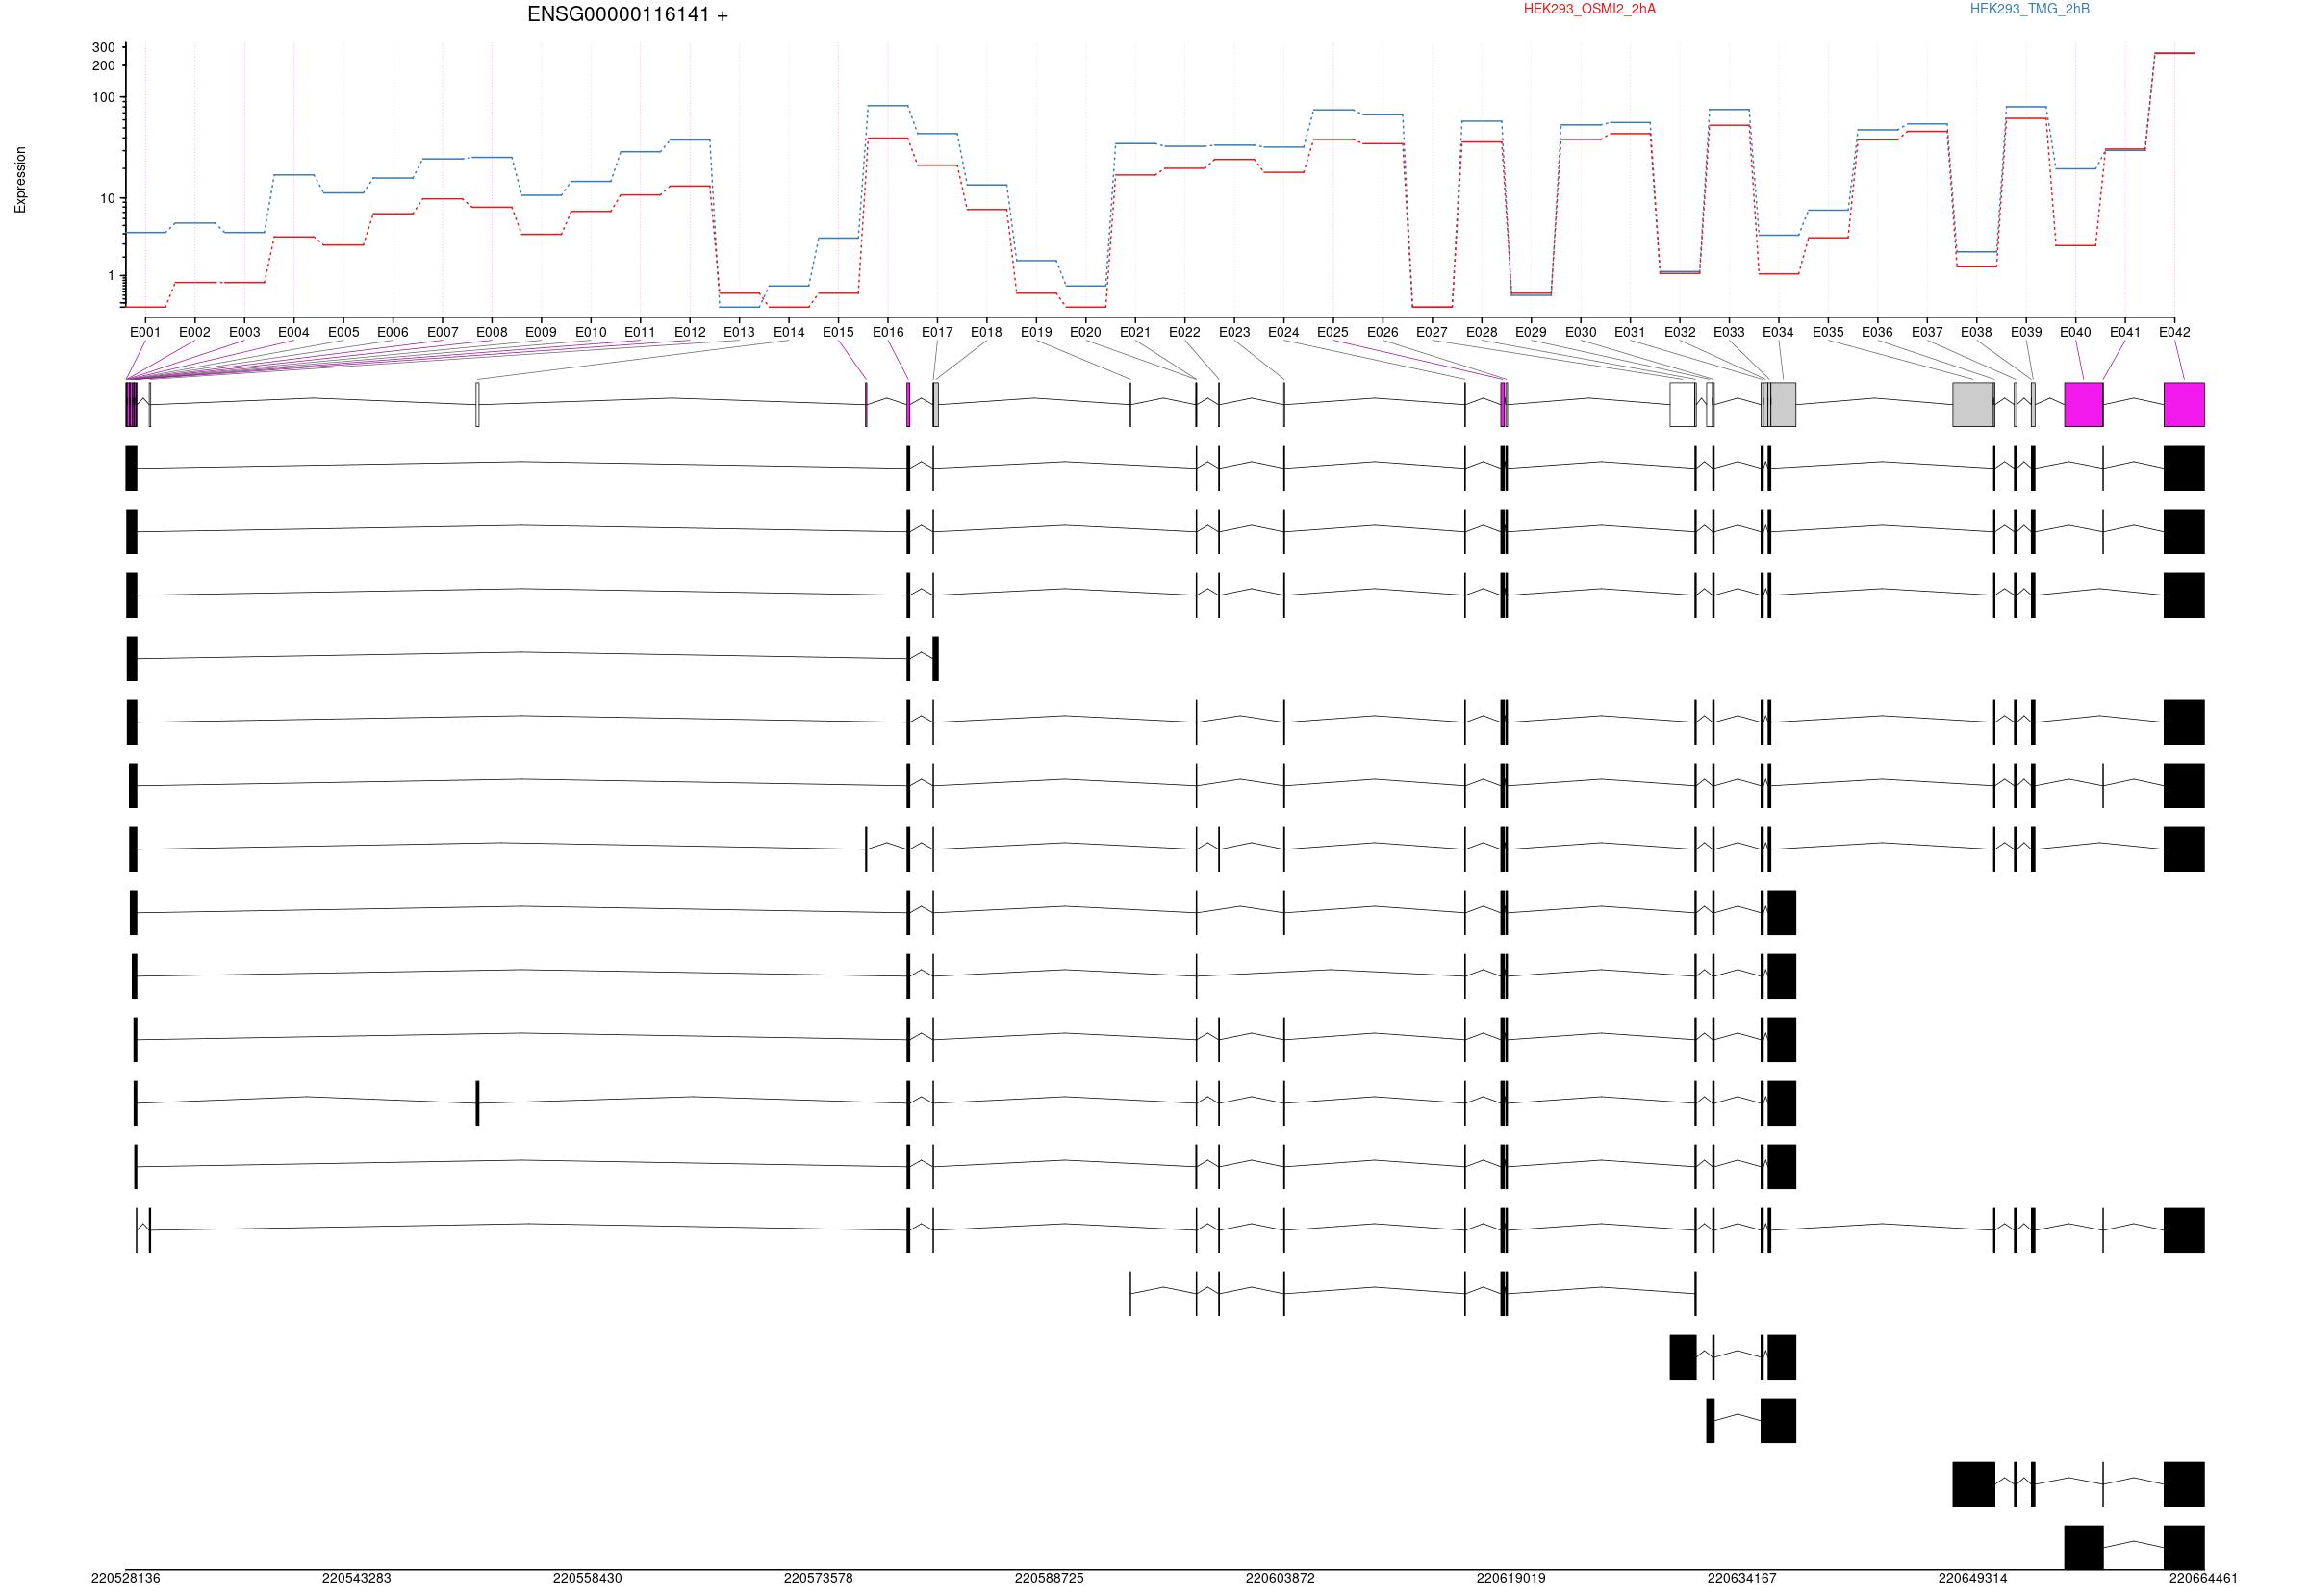Image resolution: width=2309 pixels, height=1596 pixels.
Task: Click genomic coordinate 220634167
Action: point(1743,1578)
